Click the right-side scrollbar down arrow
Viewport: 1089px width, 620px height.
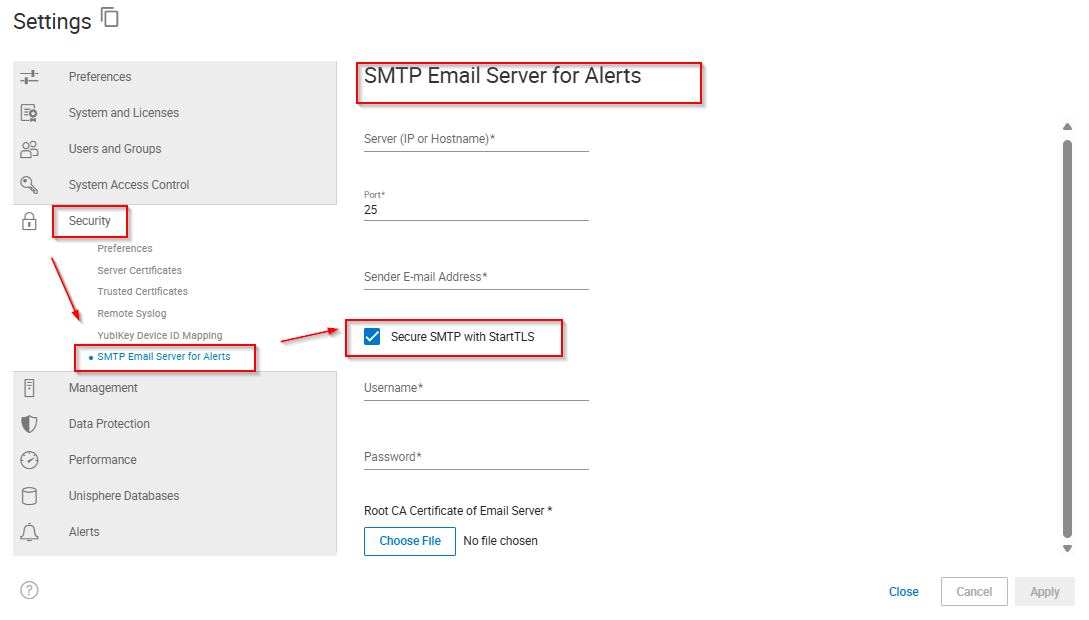pyautogui.click(x=1068, y=548)
